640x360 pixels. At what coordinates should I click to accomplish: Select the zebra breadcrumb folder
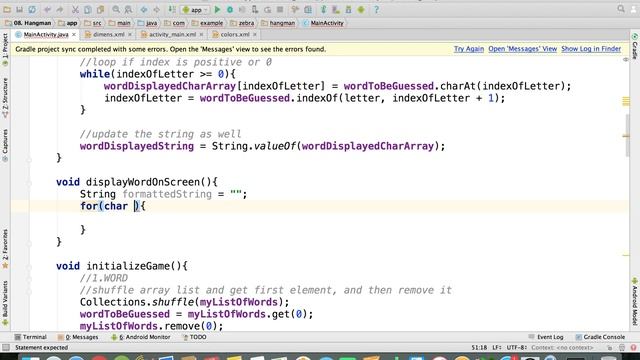point(242,23)
